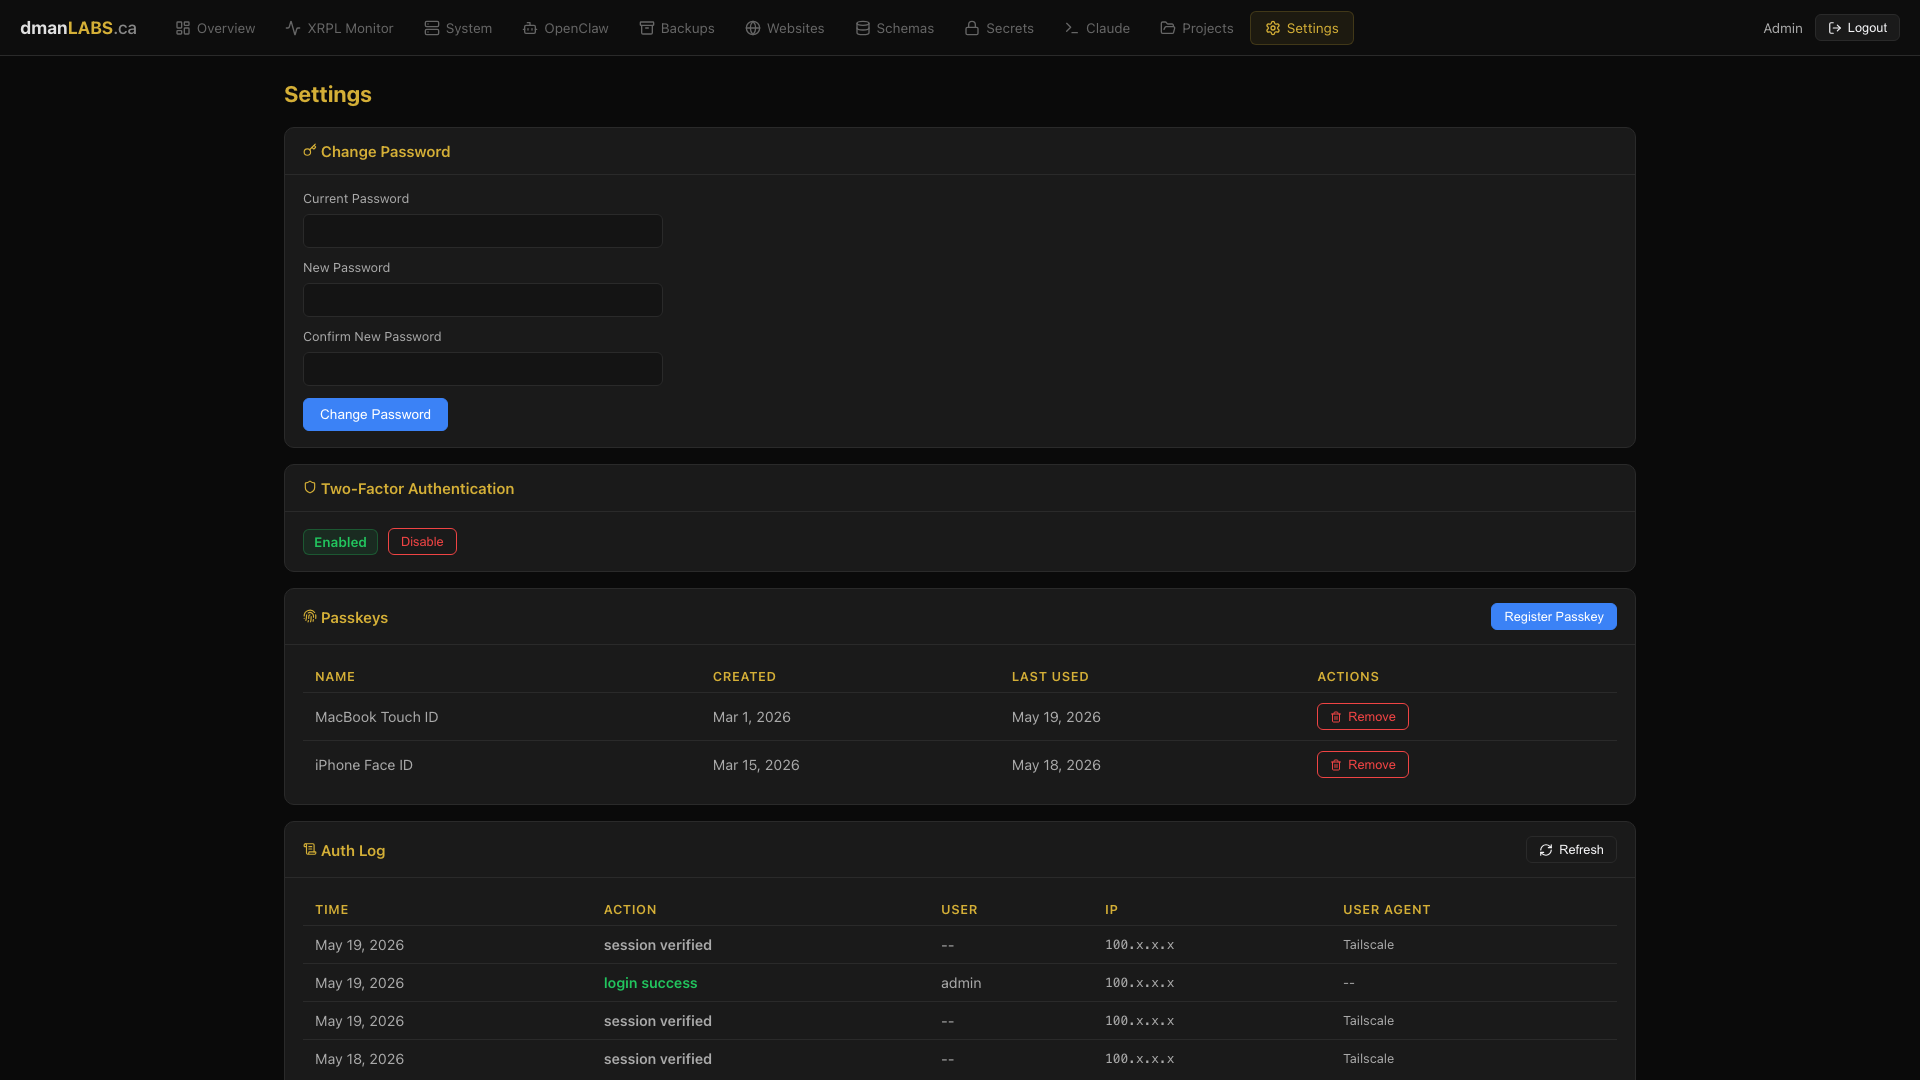Screen dimensions: 1920x1080
Task: Remove the MacBook Touch ID passkey
Action: (1362, 717)
